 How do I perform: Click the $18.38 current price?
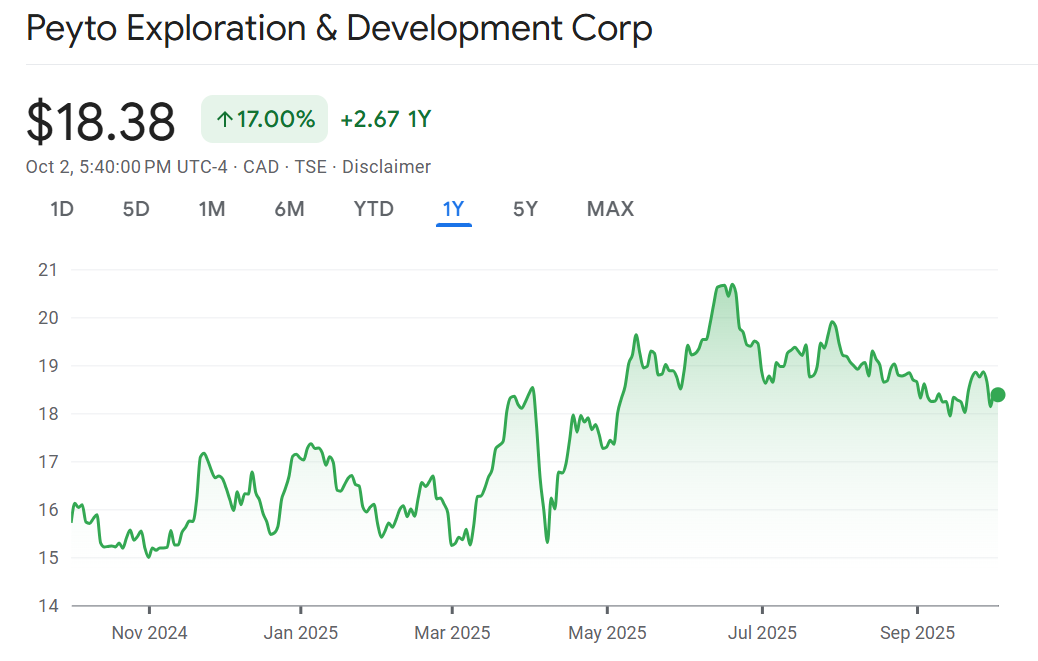tap(101, 121)
